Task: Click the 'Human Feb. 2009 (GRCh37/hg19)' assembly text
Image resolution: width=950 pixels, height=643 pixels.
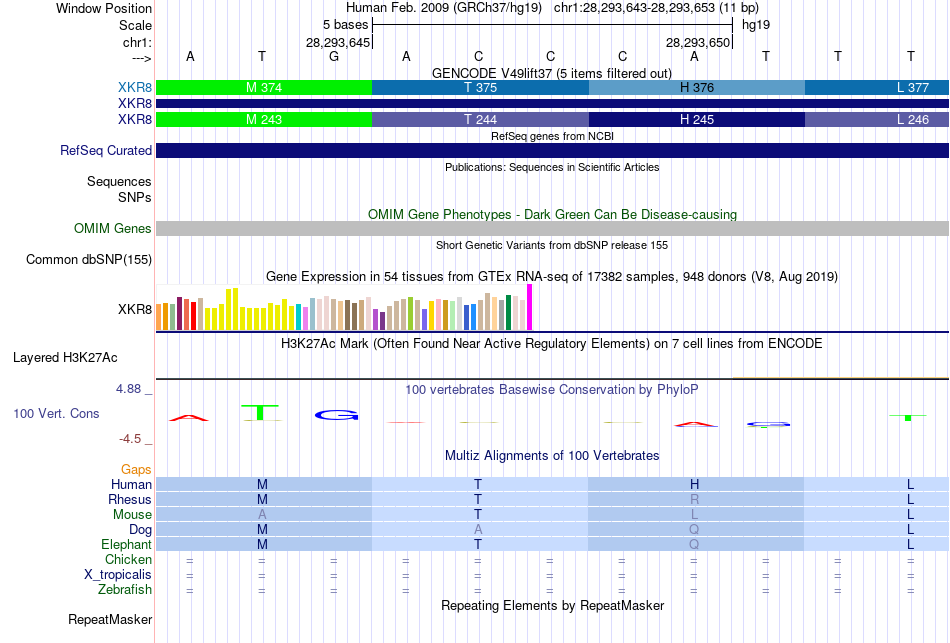Action: [443, 8]
